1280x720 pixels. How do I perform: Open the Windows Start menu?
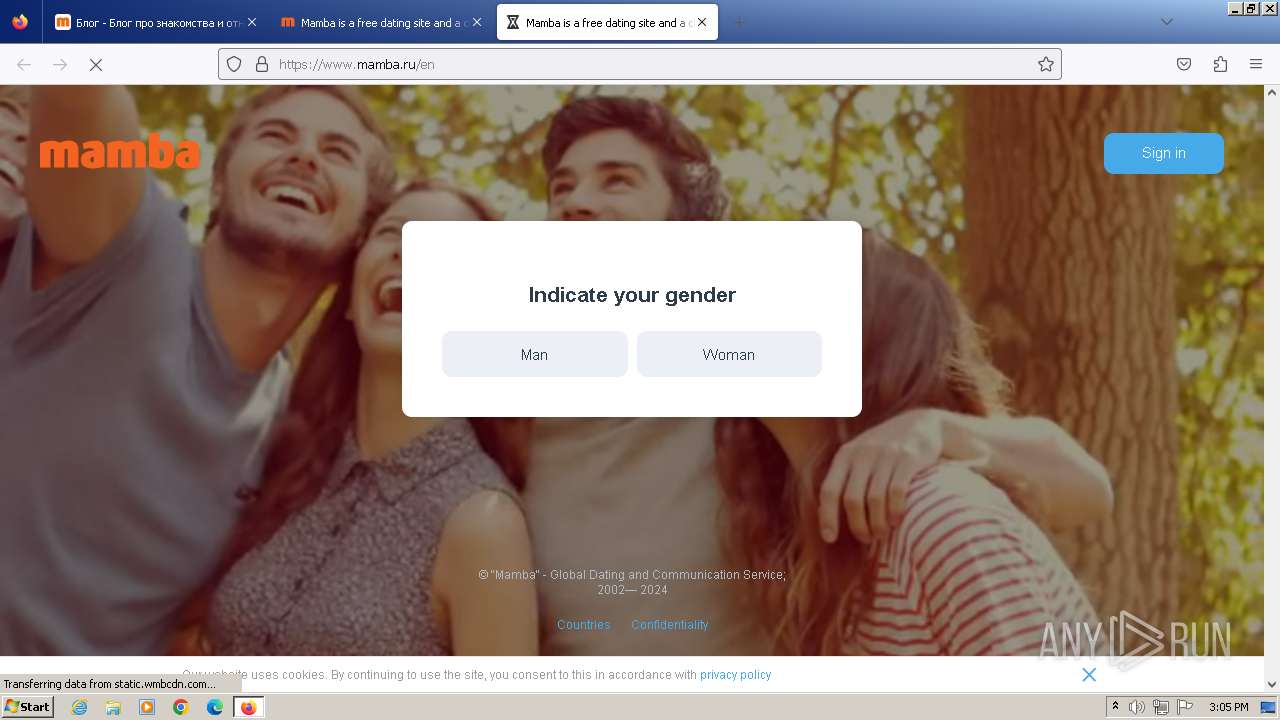(x=27, y=707)
